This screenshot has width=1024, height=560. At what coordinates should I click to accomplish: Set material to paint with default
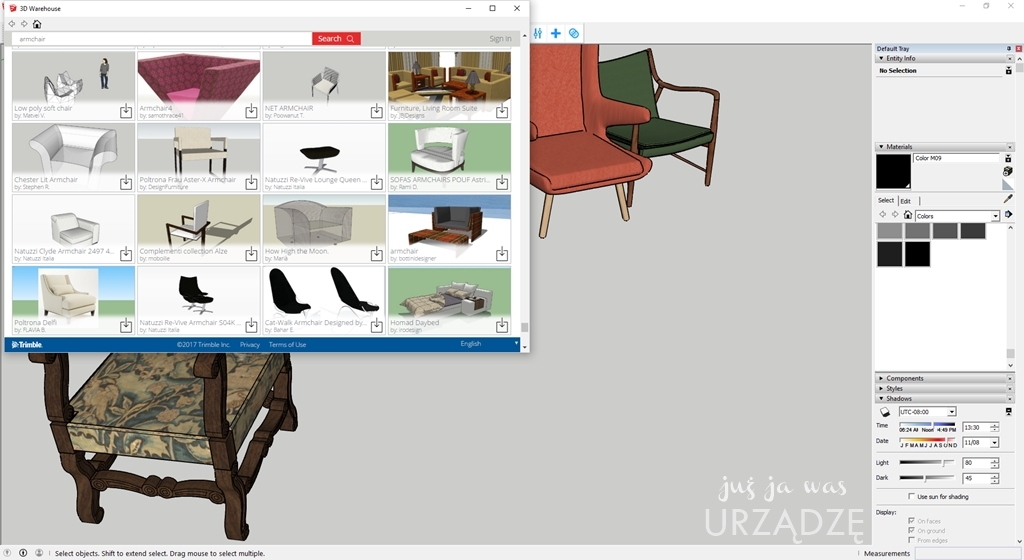click(1008, 185)
